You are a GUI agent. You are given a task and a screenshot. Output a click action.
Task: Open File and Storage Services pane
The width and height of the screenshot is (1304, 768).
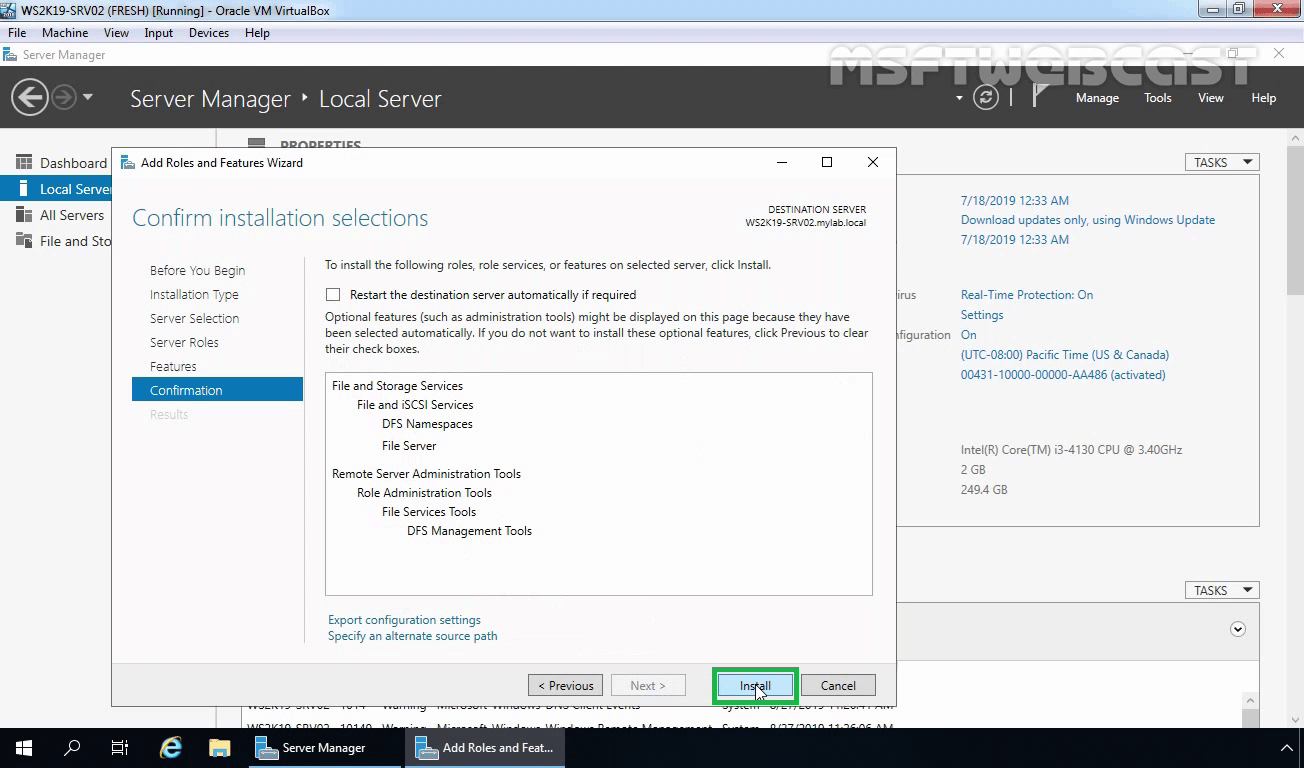click(62, 240)
